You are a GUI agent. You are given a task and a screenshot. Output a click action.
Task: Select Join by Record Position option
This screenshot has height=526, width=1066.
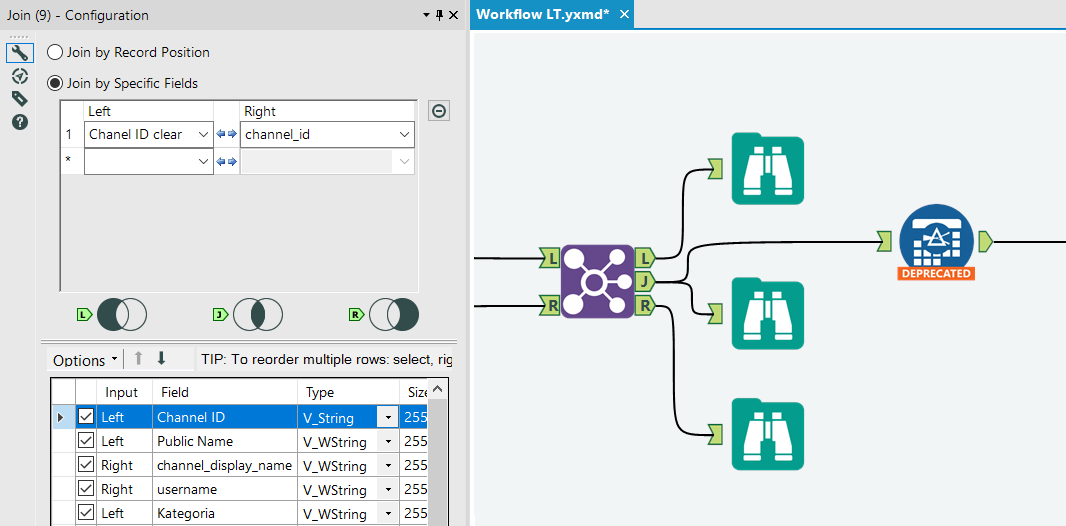(x=55, y=52)
